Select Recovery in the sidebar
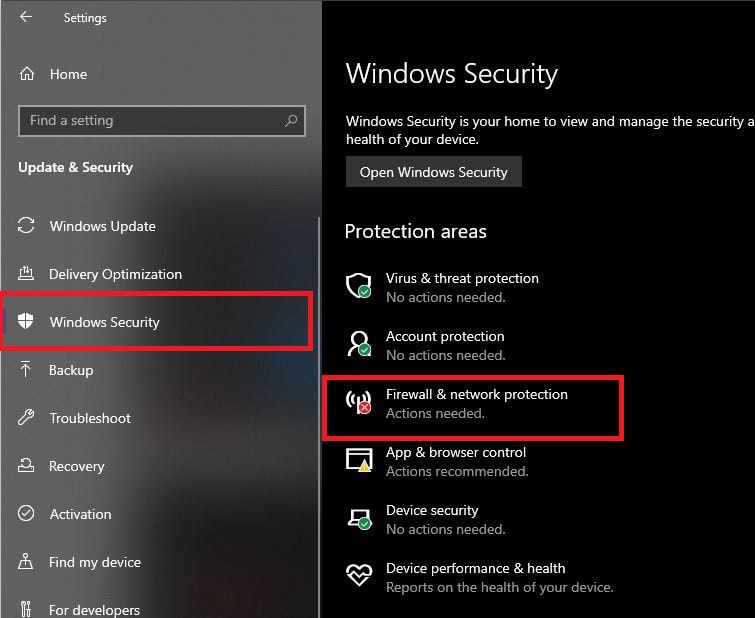This screenshot has height=618, width=755. [76, 466]
